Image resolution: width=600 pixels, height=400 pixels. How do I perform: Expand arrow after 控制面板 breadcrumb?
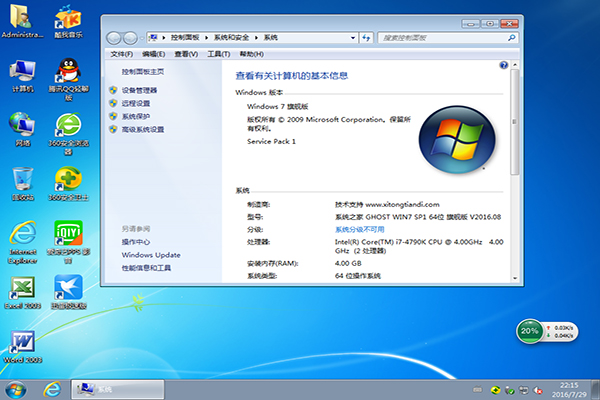[206, 38]
